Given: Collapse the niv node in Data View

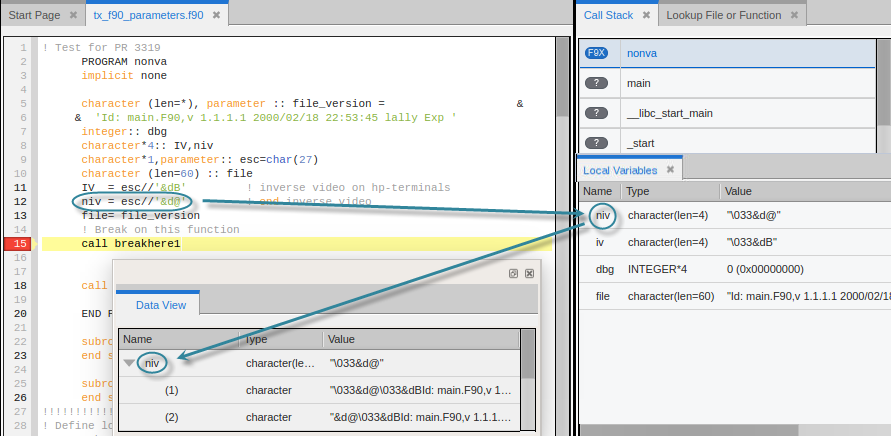Looking at the screenshot, I should [129, 364].
